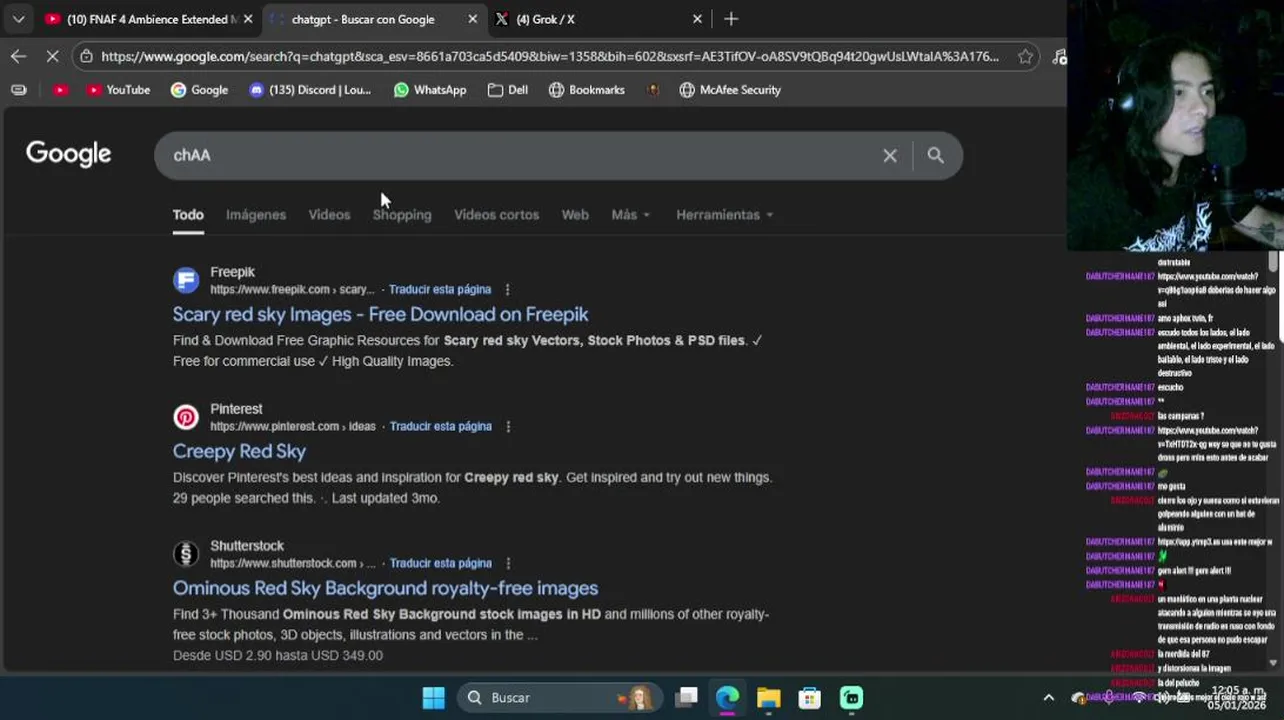Click the Freepik site favicon
The width and height of the screenshot is (1284, 720).
tap(186, 280)
